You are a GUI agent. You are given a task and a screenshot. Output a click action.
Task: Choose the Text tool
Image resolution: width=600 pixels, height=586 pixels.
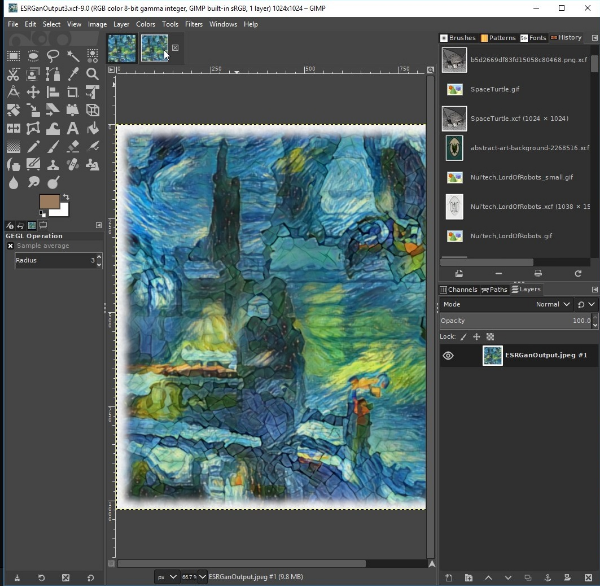[x=72, y=128]
